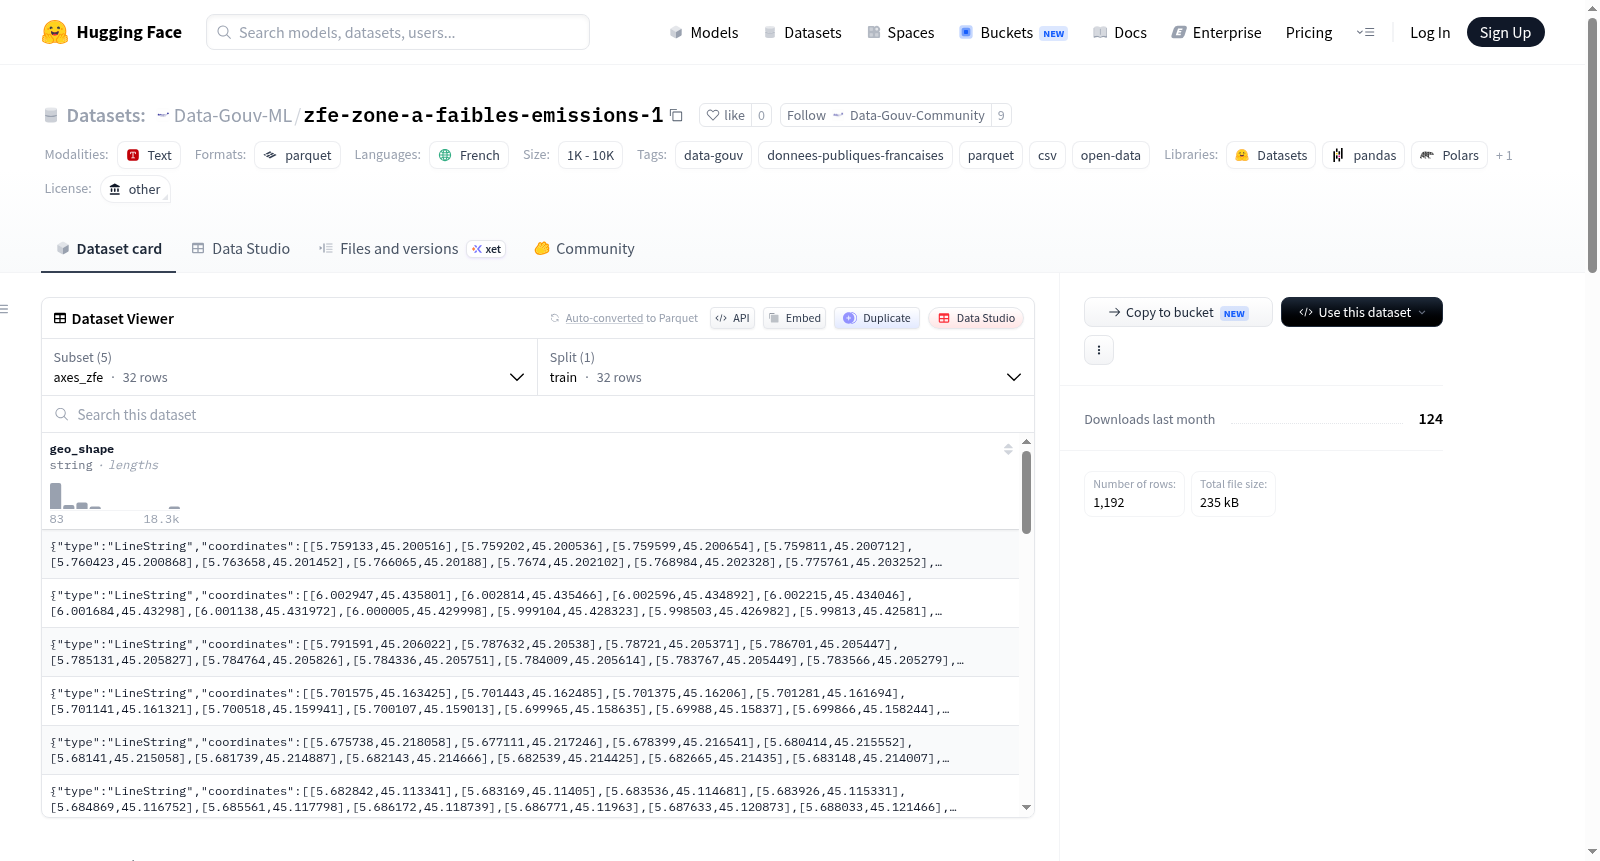Switch to the Dataset card tab
1600x861 pixels.
coord(108,249)
